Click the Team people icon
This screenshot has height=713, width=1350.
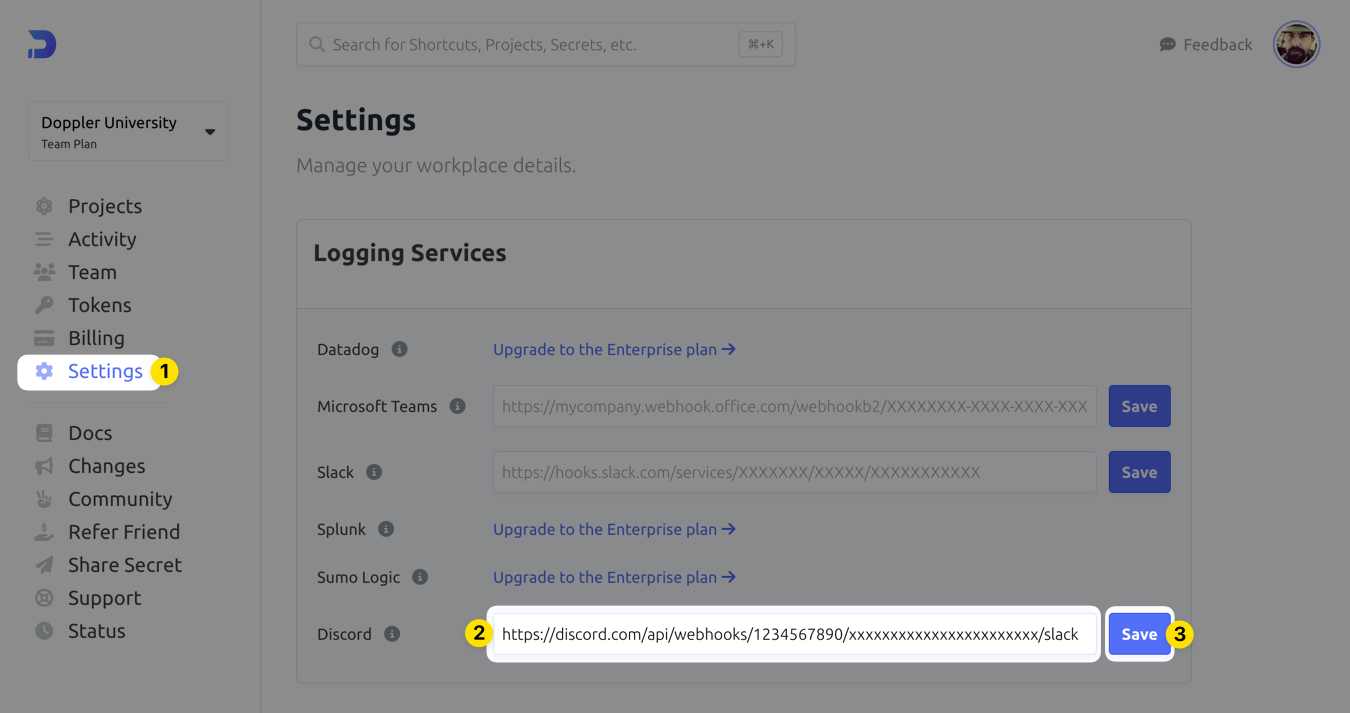click(44, 272)
